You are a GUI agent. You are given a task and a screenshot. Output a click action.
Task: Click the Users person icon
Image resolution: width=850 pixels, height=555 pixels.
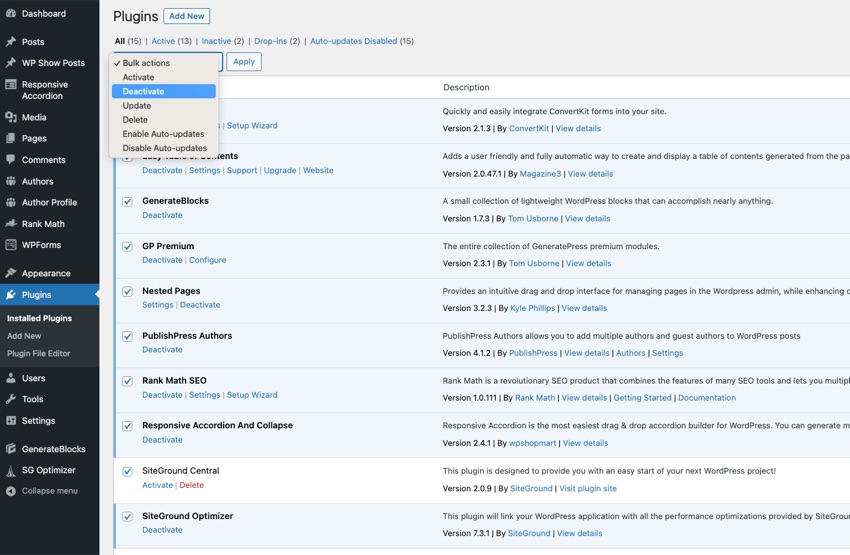pos(11,378)
